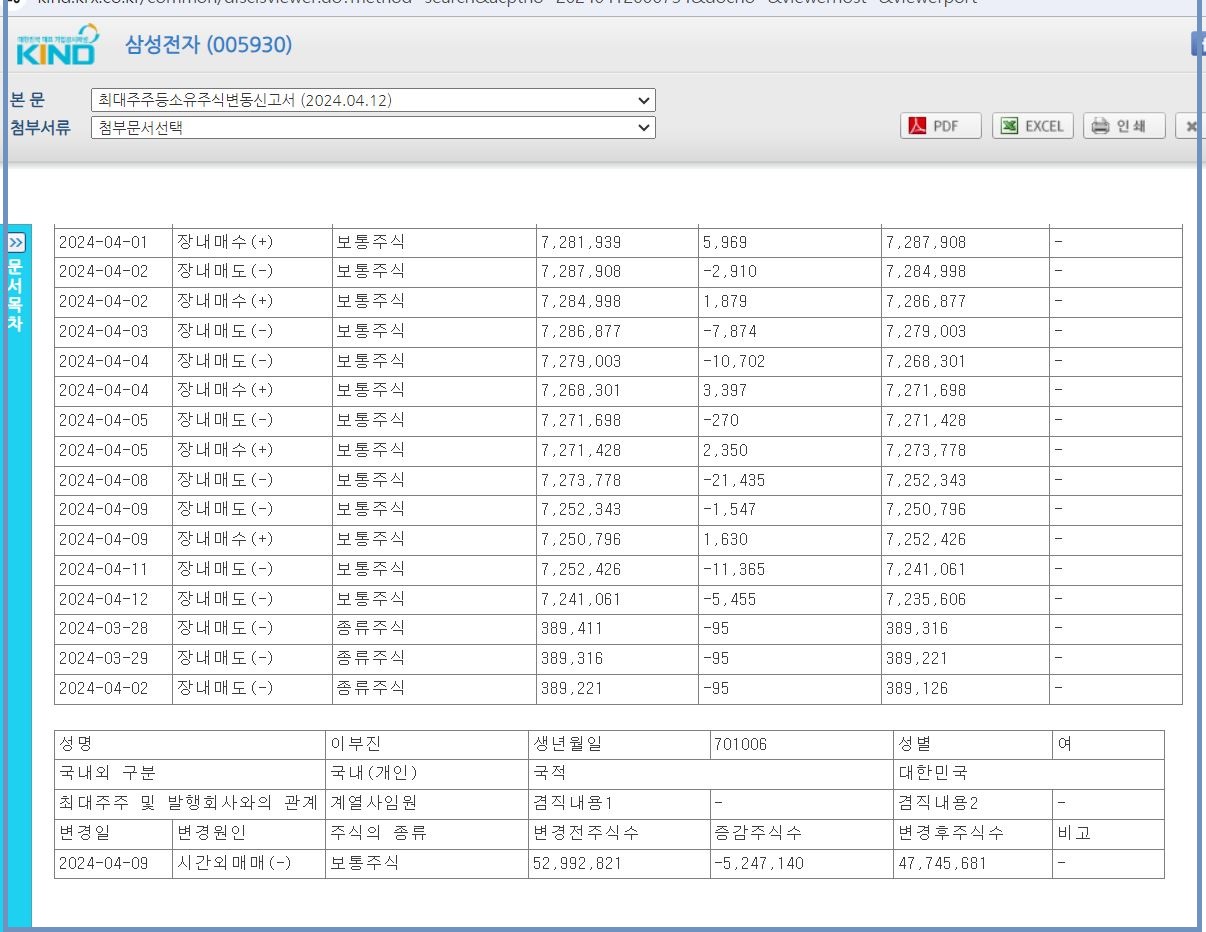The height and width of the screenshot is (932, 1206).
Task: Expand the 문서목차 sidebar arrows icon
Action: 16,243
